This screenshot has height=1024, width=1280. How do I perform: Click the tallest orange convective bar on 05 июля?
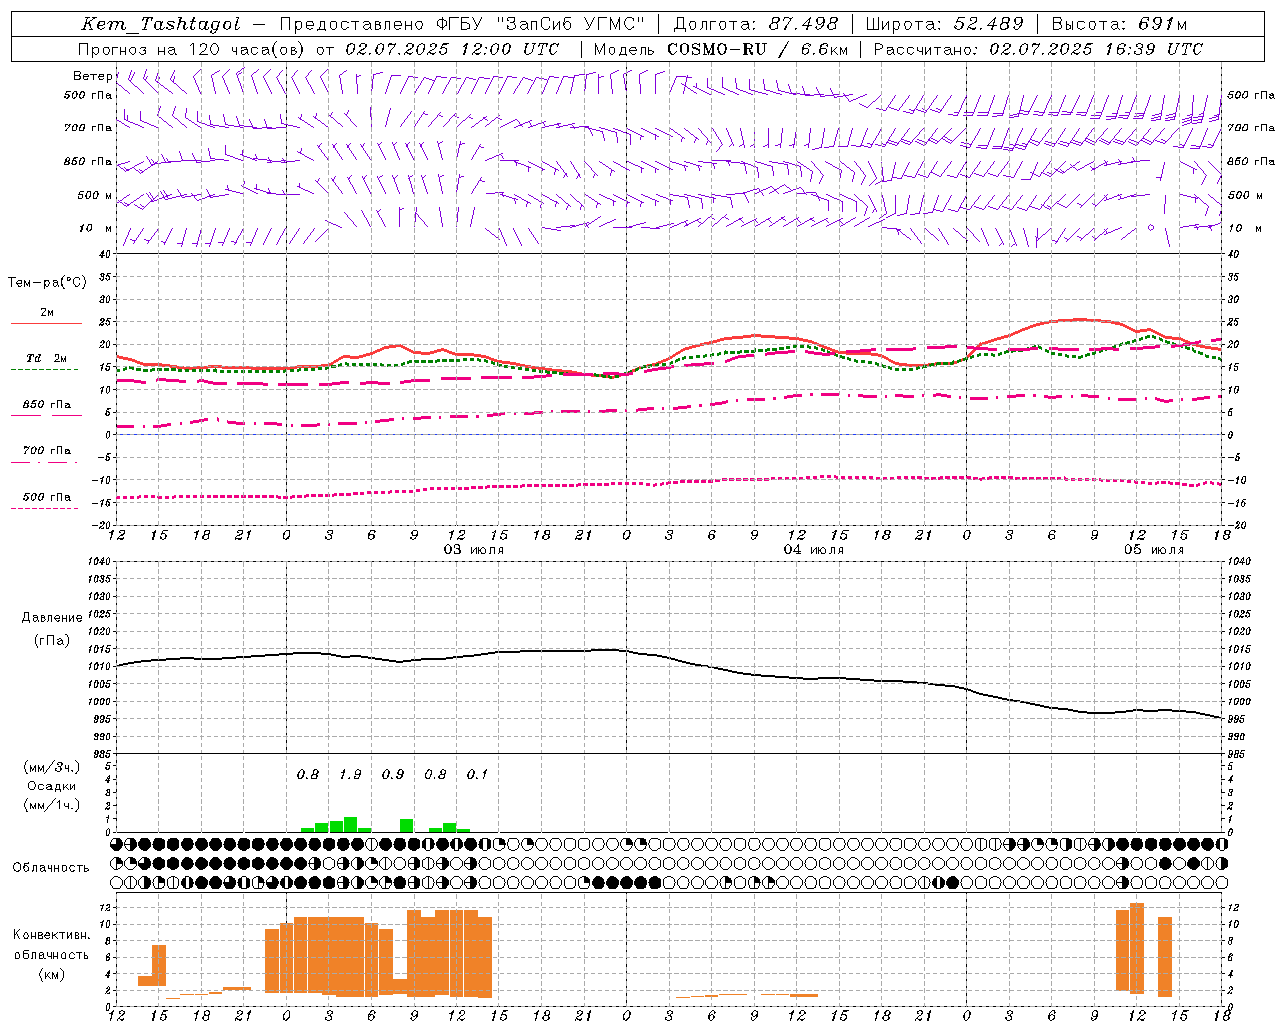pyautogui.click(x=1137, y=948)
